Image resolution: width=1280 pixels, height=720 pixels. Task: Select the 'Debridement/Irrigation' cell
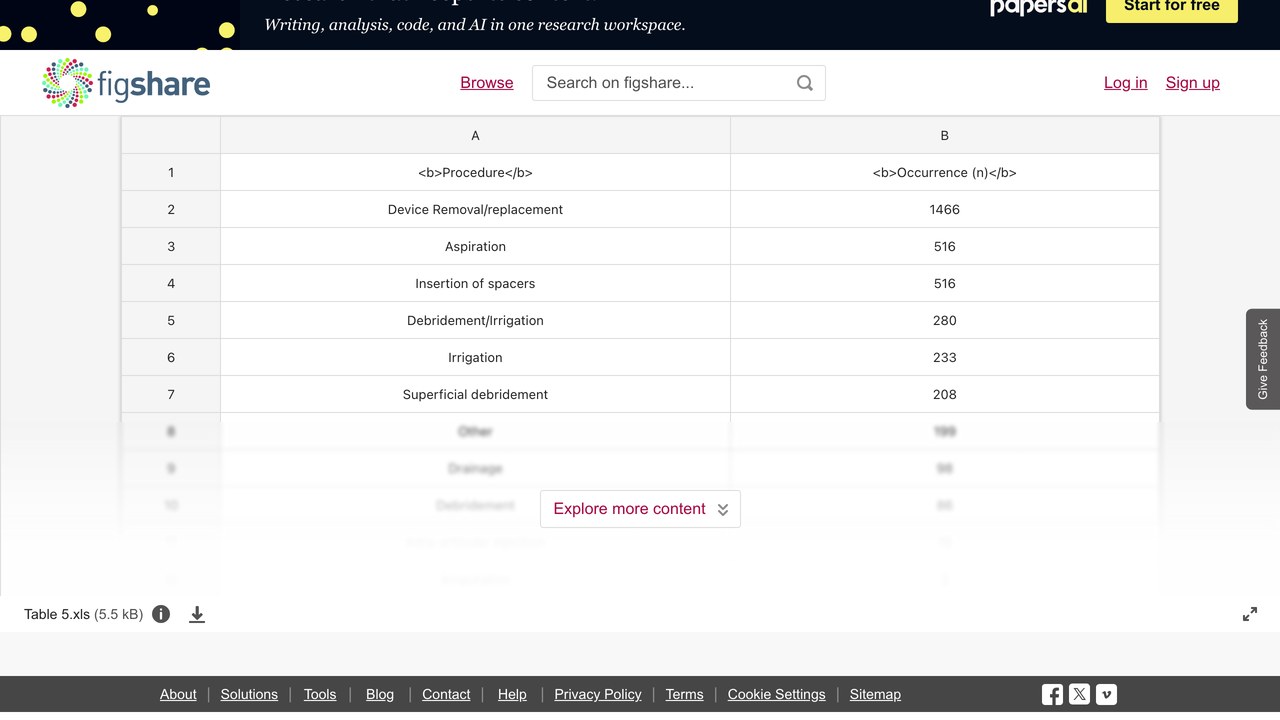click(x=475, y=320)
